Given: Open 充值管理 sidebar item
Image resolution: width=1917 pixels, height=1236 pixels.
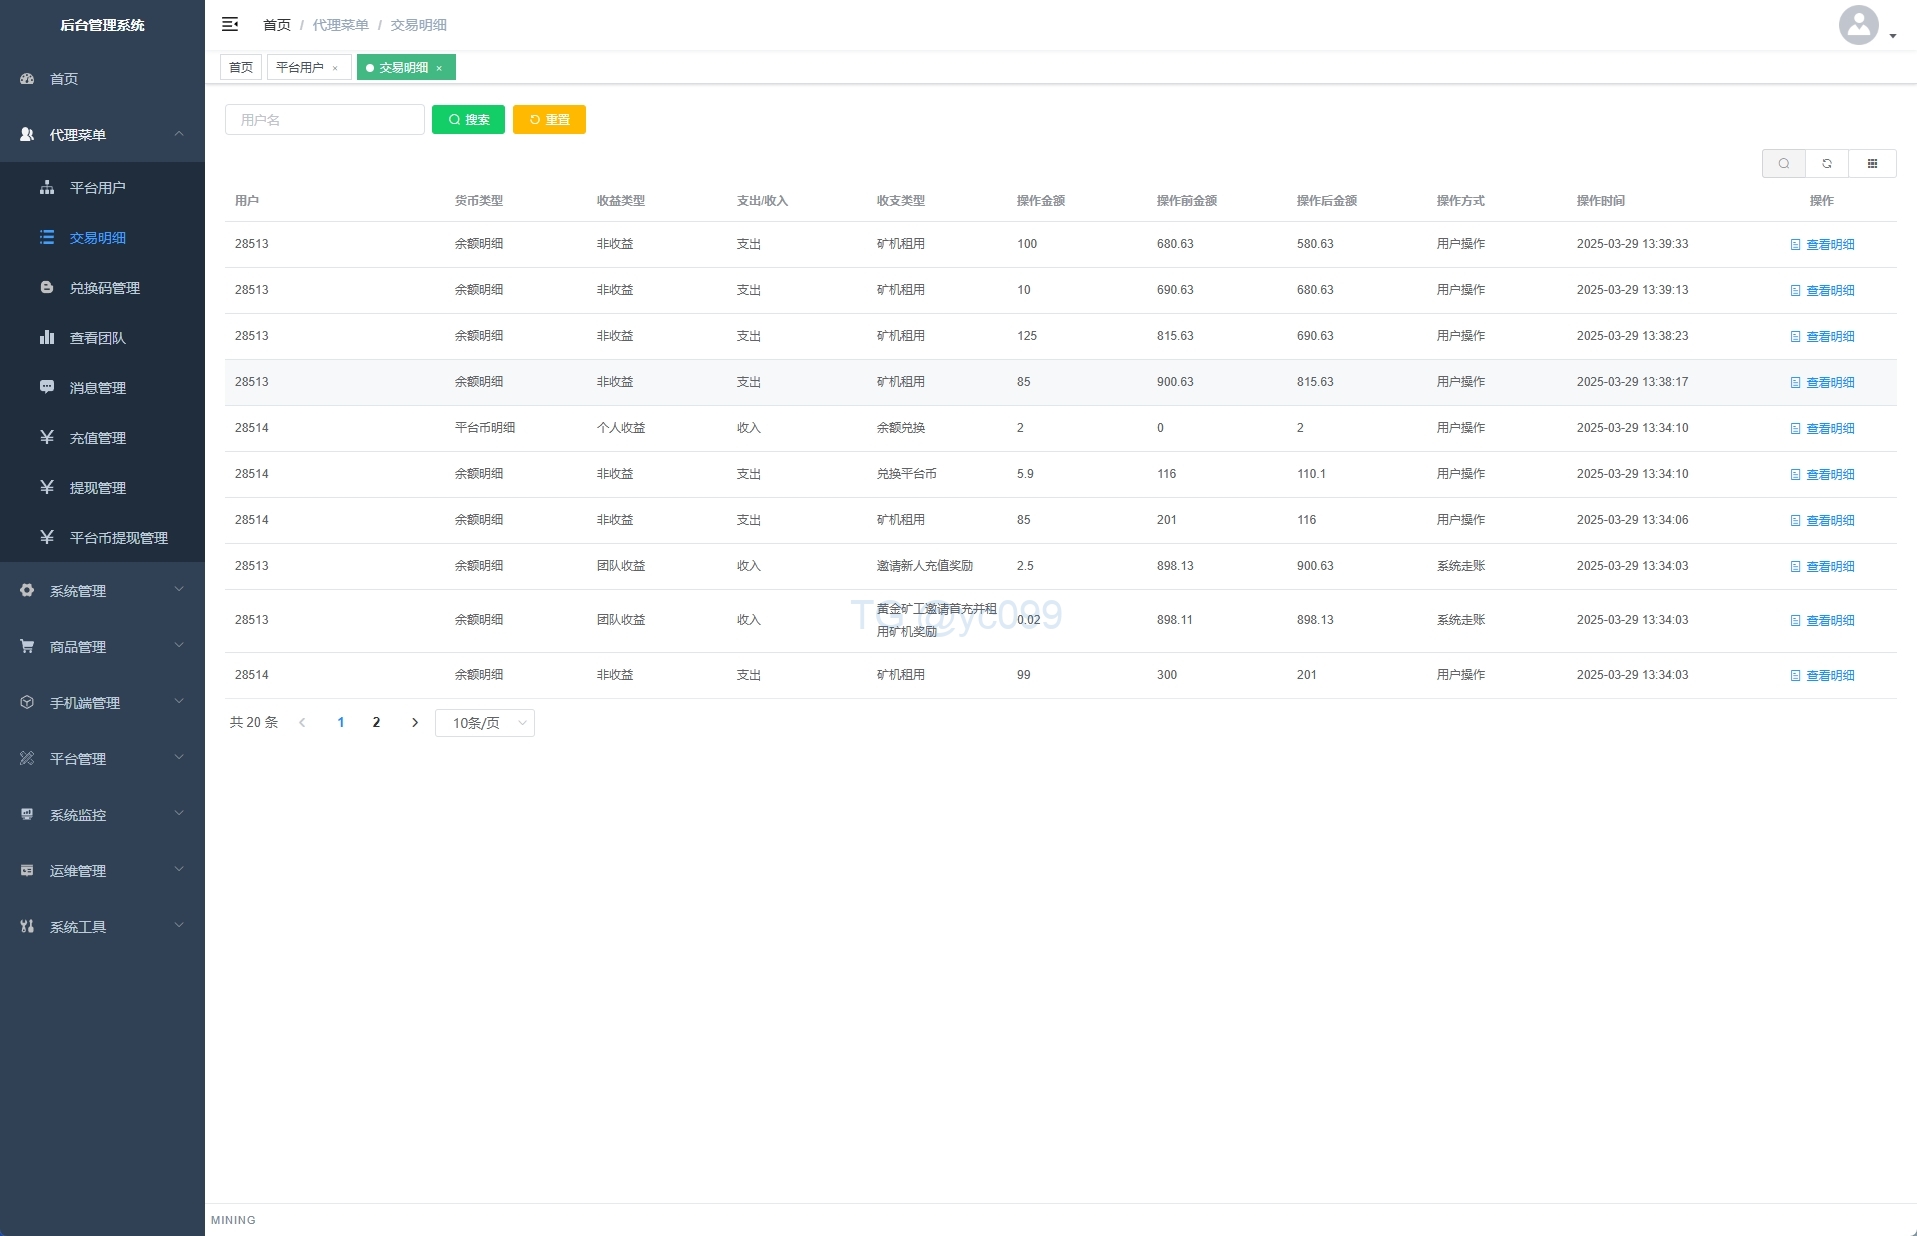Looking at the screenshot, I should [97, 438].
